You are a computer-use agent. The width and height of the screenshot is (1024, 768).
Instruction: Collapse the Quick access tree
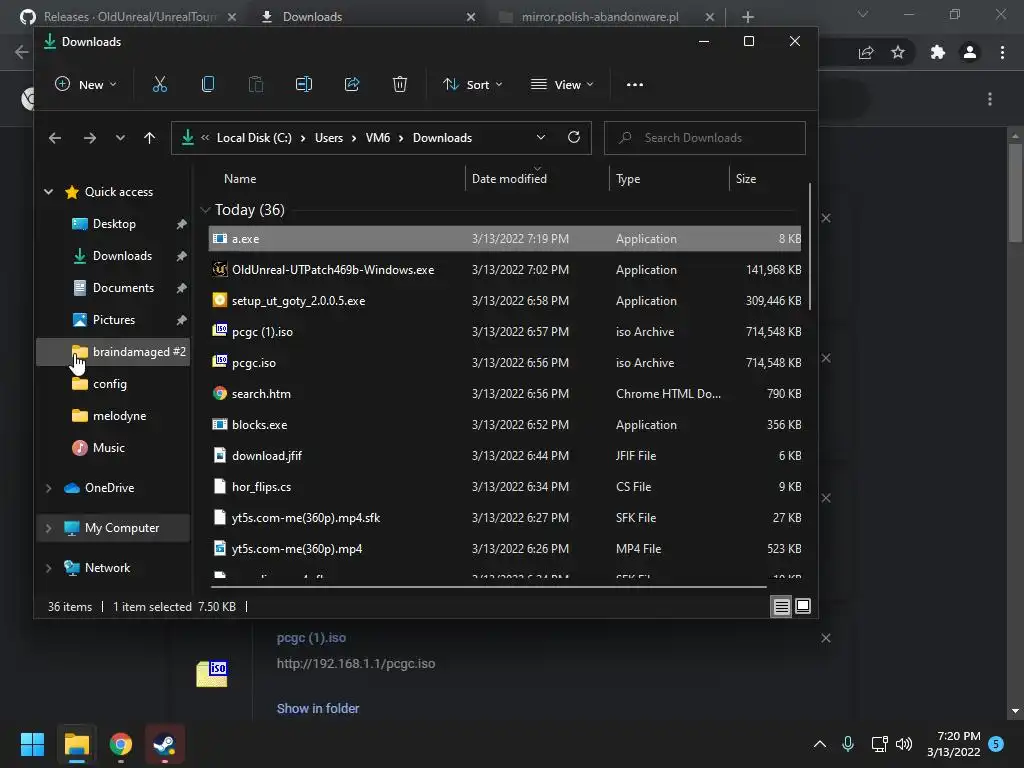click(48, 191)
